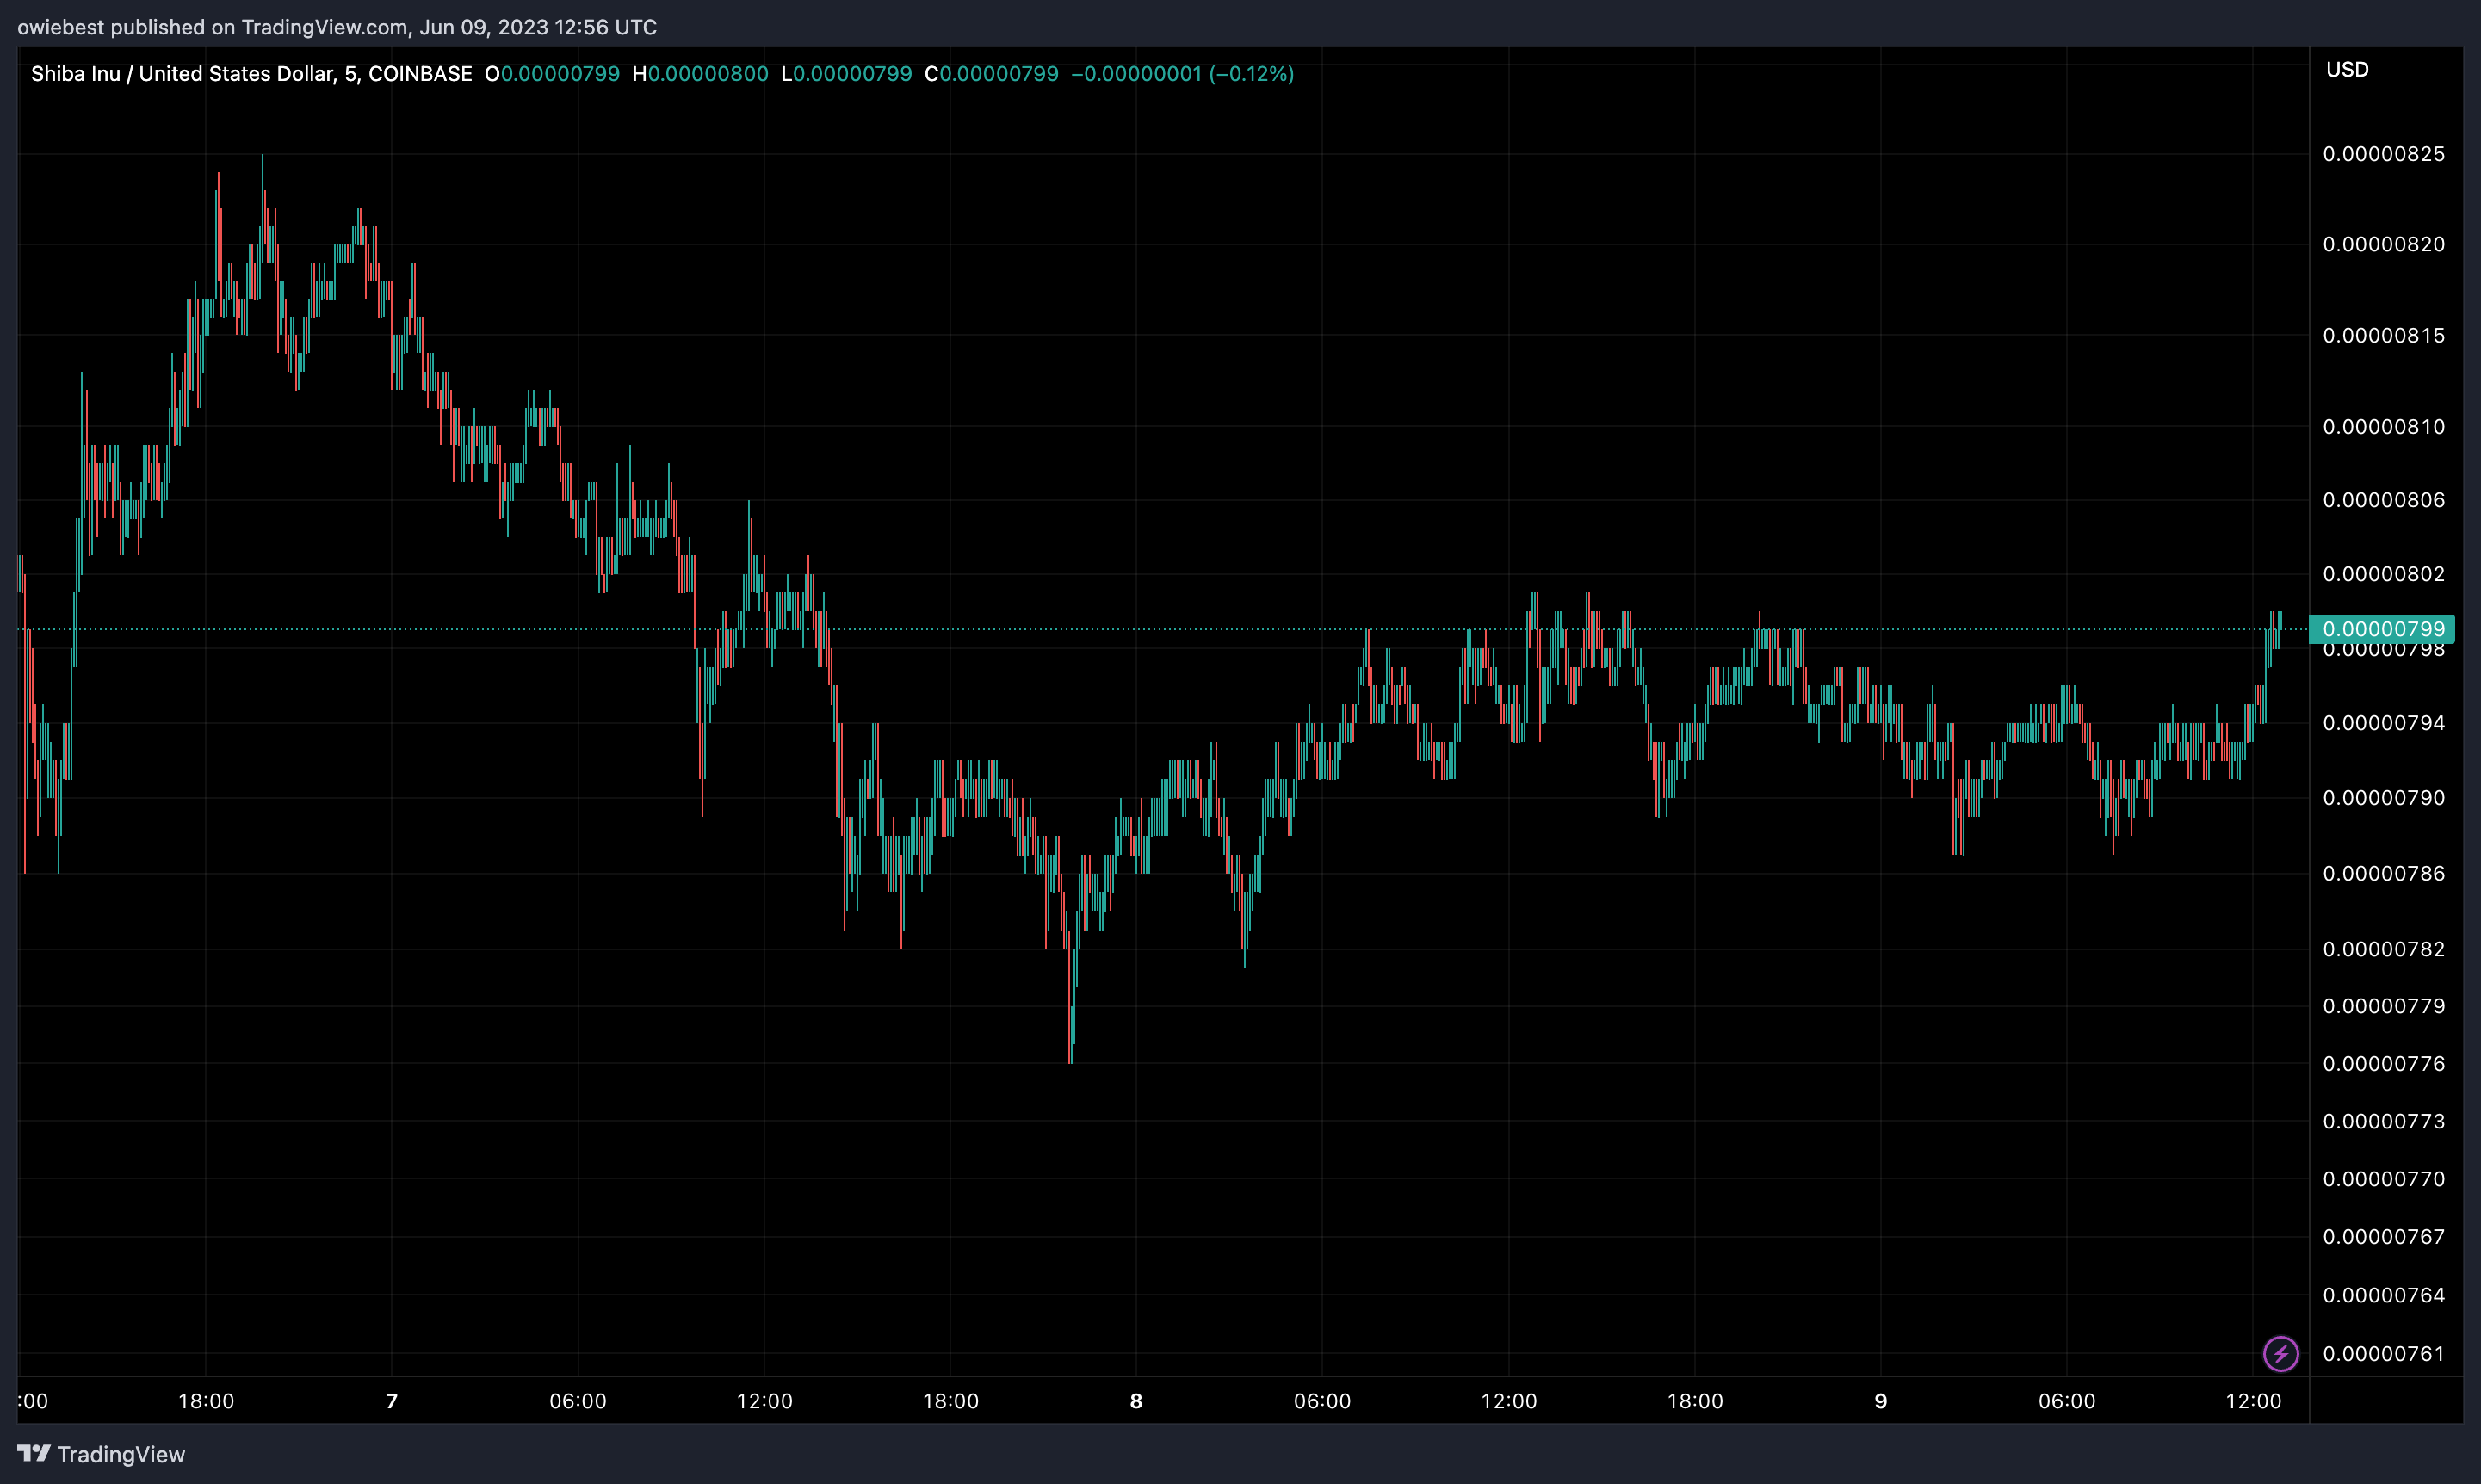The image size is (2481, 1484).
Task: Click the bold date label 8
Action: pyautogui.click(x=1136, y=1401)
